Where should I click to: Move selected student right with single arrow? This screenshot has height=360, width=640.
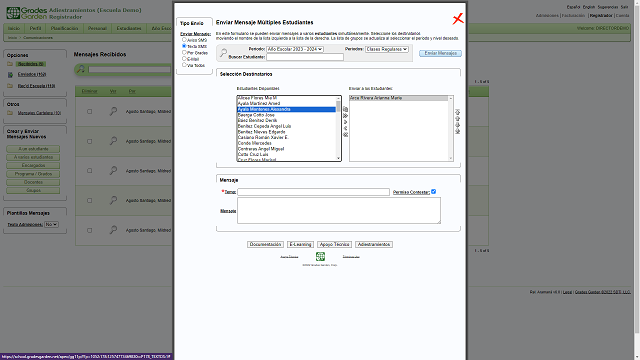coord(346,122)
